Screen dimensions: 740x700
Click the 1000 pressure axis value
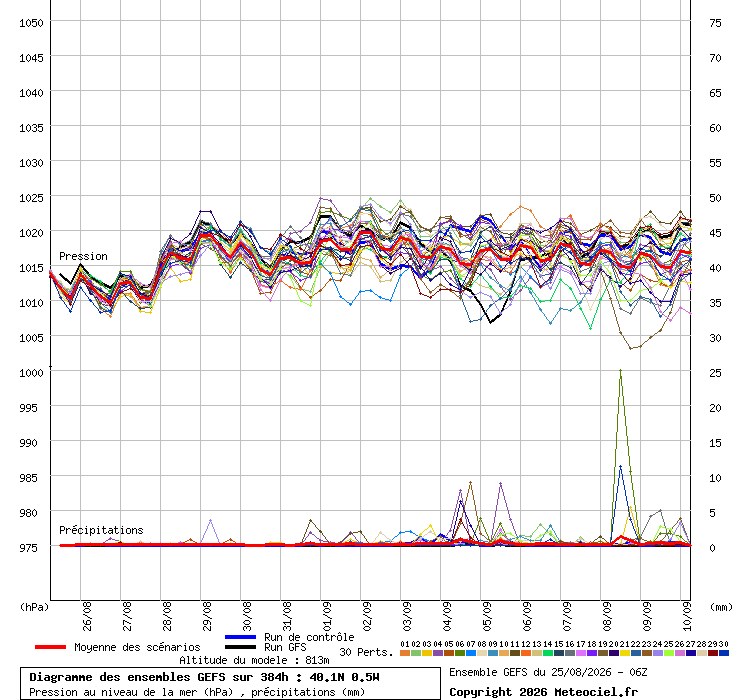[x=31, y=373]
